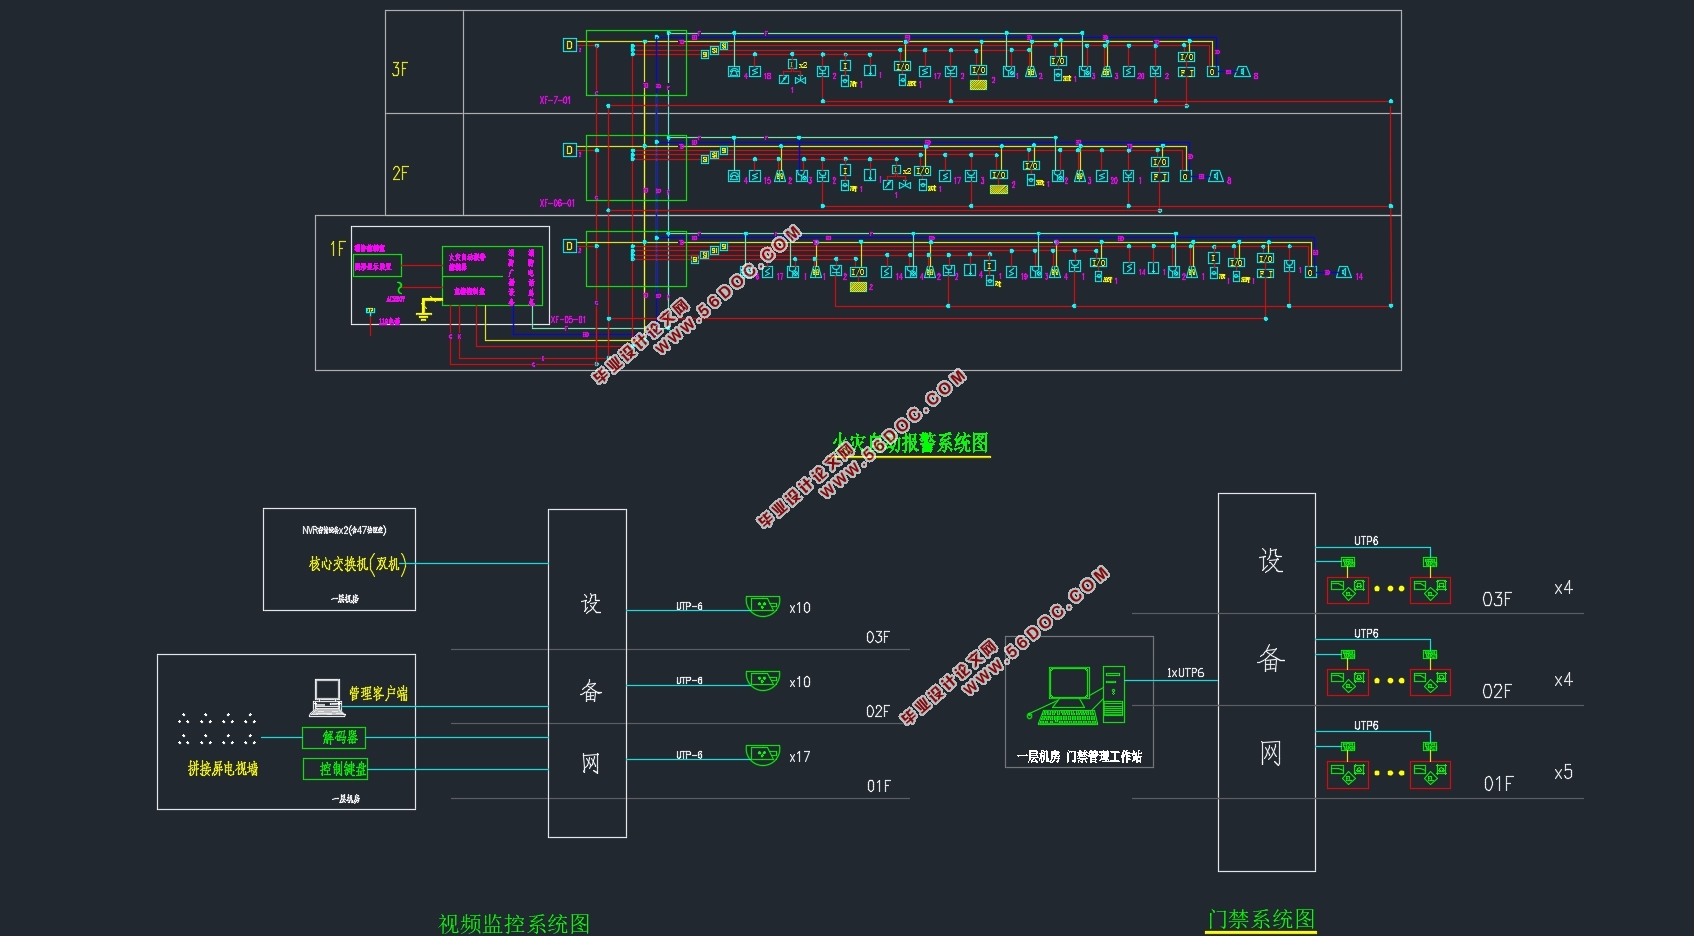Screen dimensions: 1694x936
Task: Click the 解码器 green block
Action: 334,738
